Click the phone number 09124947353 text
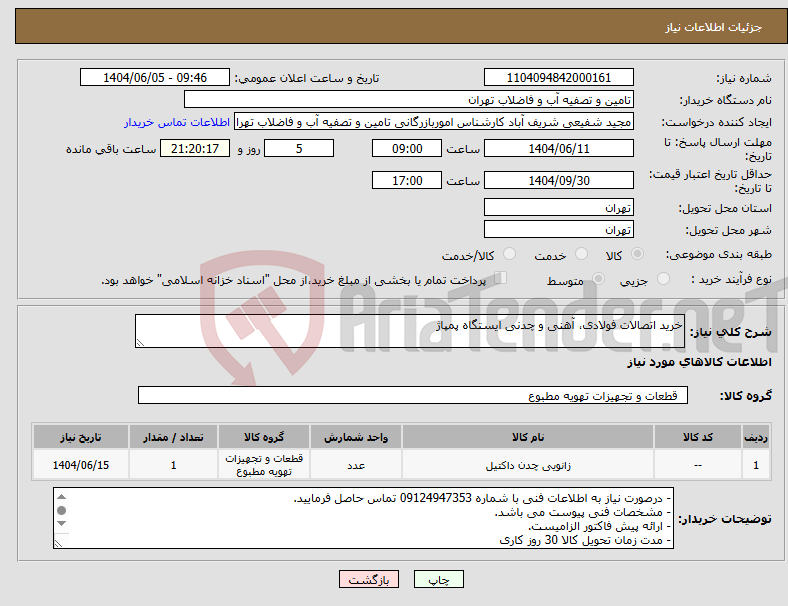The height and width of the screenshot is (606, 788). (436, 498)
